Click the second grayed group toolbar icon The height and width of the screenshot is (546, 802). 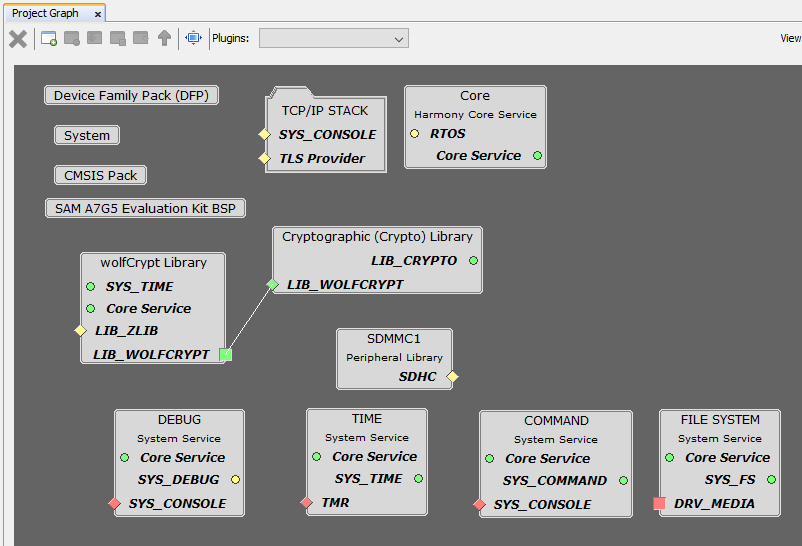coord(95,38)
